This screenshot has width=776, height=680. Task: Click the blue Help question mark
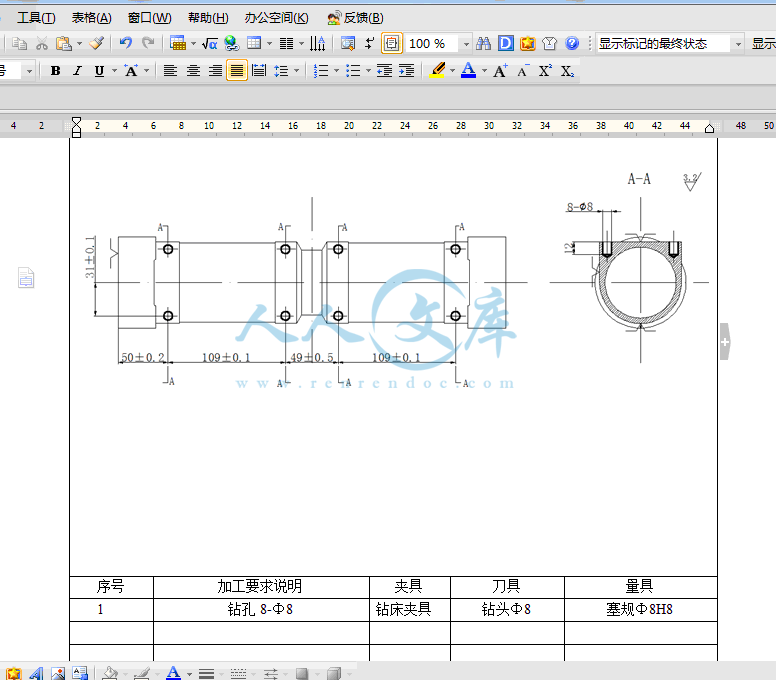tap(572, 44)
